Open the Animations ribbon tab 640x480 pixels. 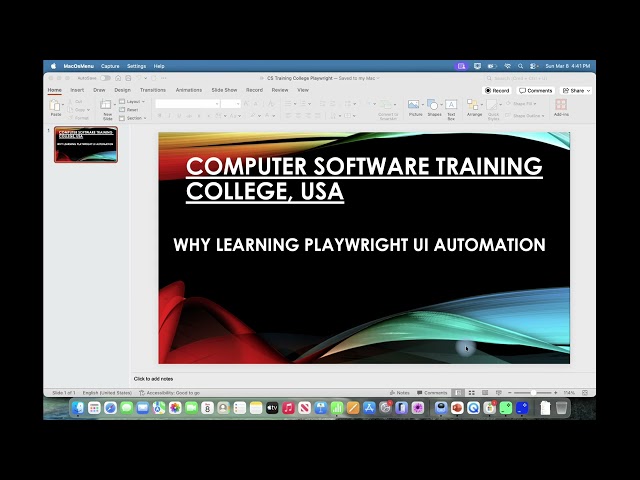[x=189, y=90]
